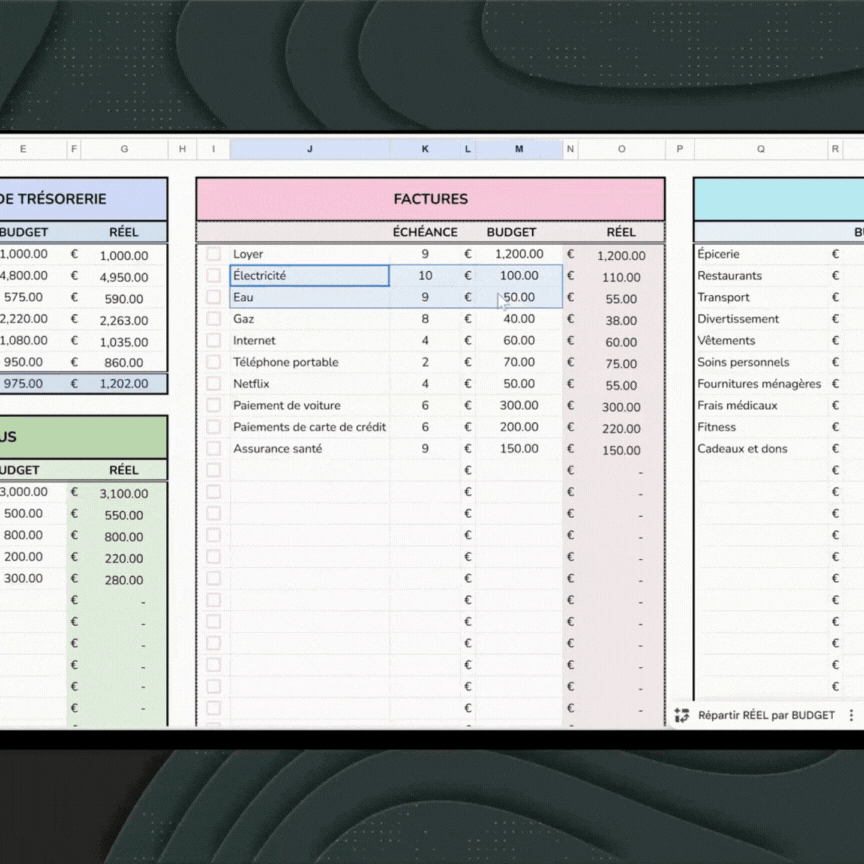The image size is (864, 864).
Task: Select column M header
Action: click(x=519, y=149)
